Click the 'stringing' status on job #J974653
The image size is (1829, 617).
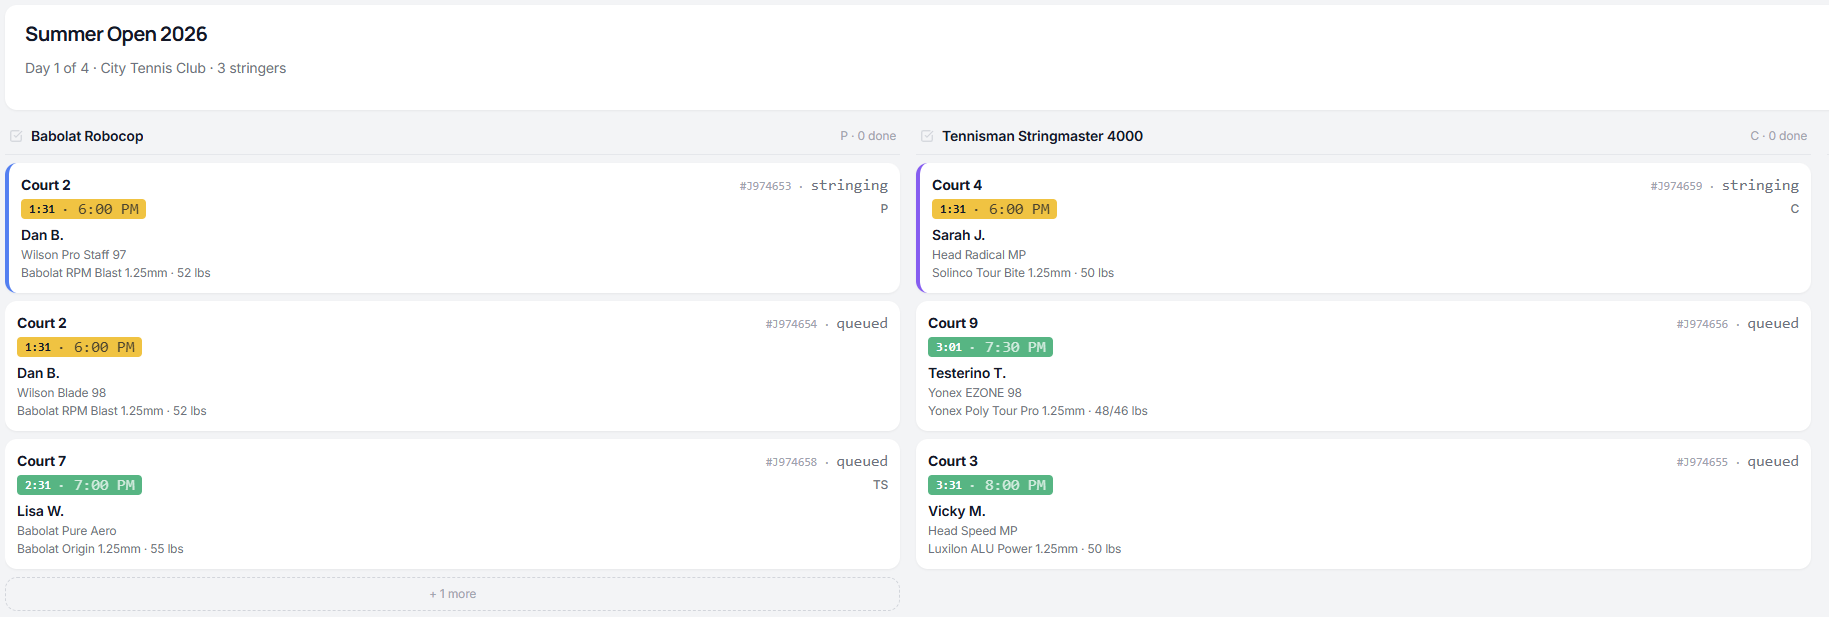coord(849,185)
